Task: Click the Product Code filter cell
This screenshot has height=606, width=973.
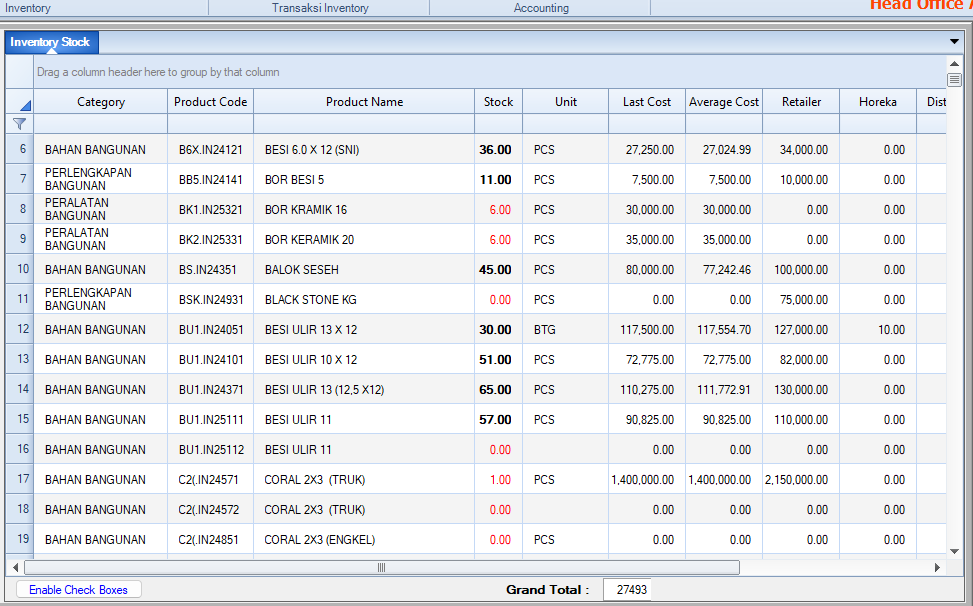Action: pos(210,124)
